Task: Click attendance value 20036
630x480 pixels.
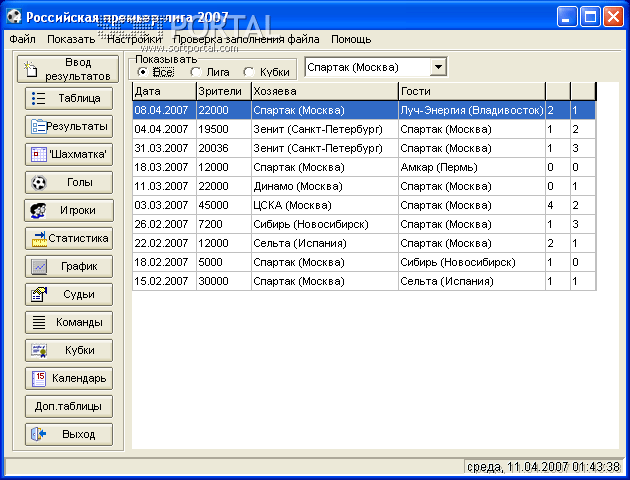Action: [x=224, y=148]
